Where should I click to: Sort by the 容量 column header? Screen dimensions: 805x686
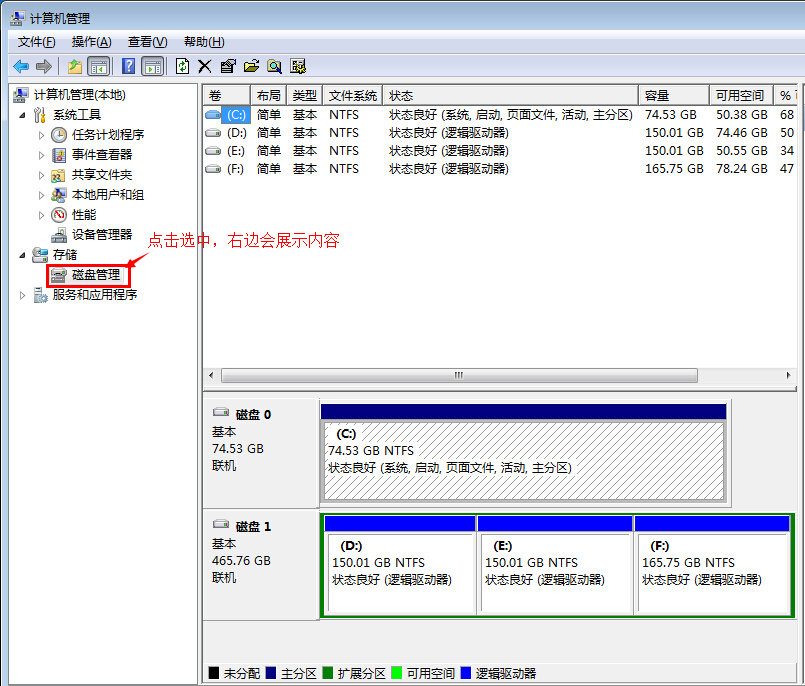tap(672, 95)
